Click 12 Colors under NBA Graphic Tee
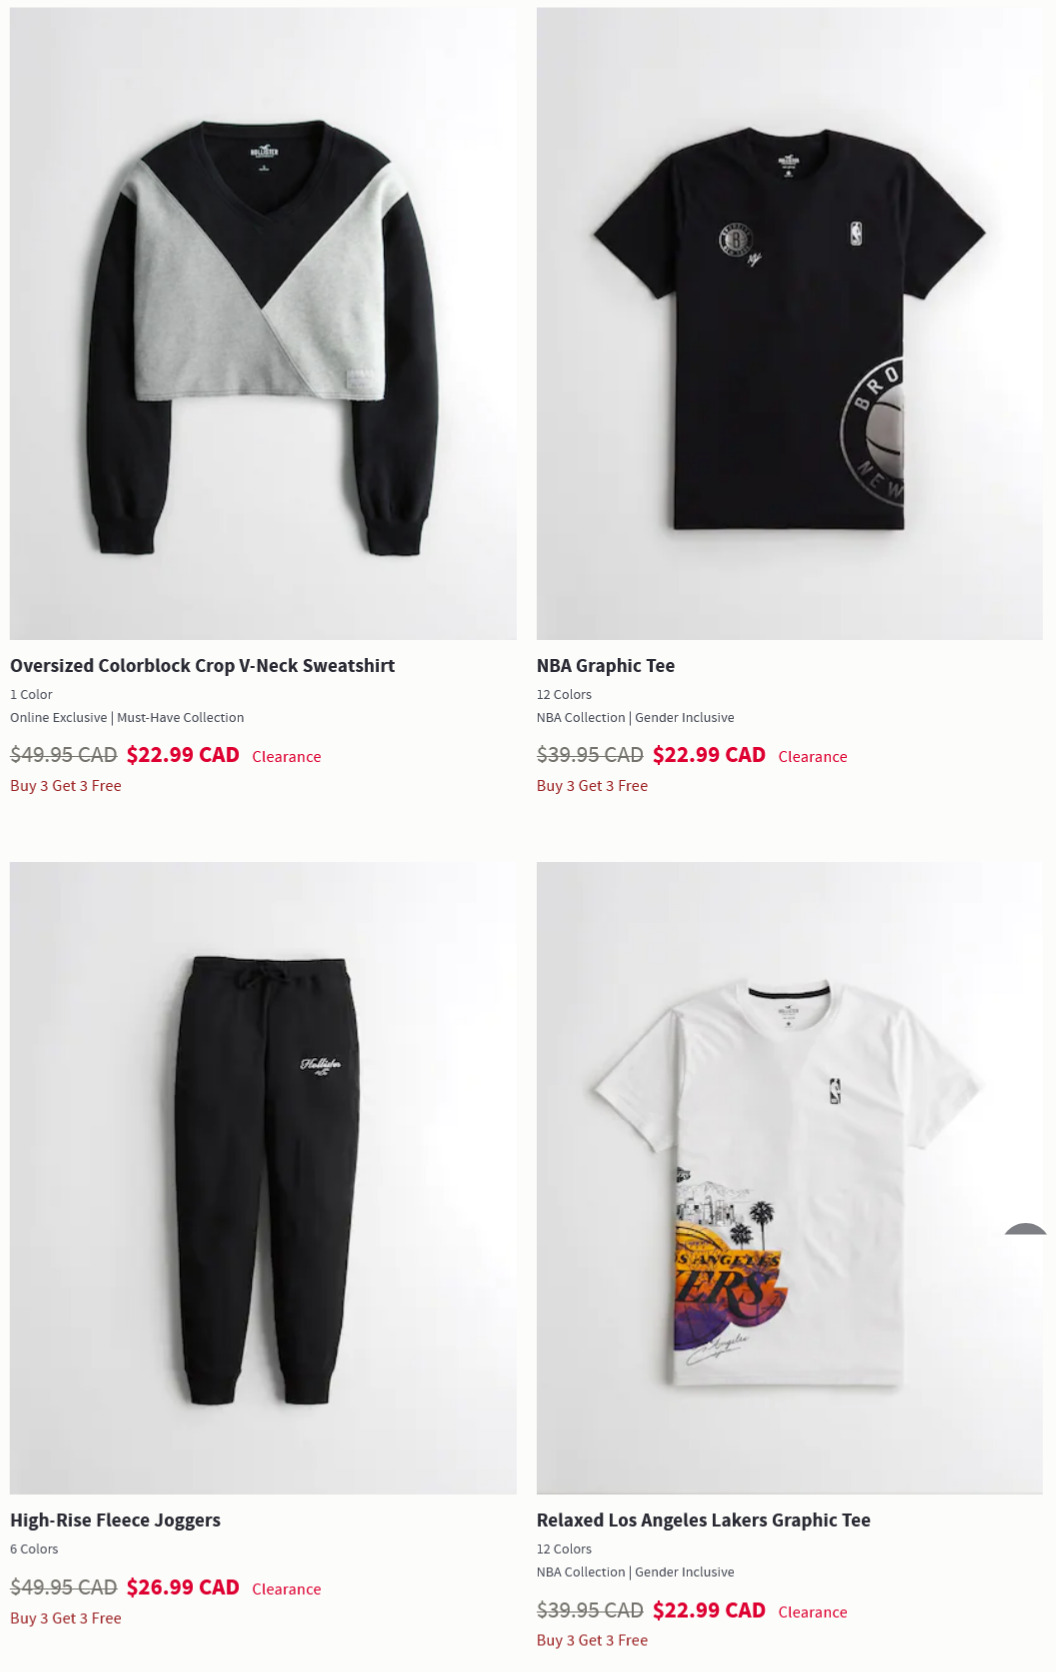 564,694
